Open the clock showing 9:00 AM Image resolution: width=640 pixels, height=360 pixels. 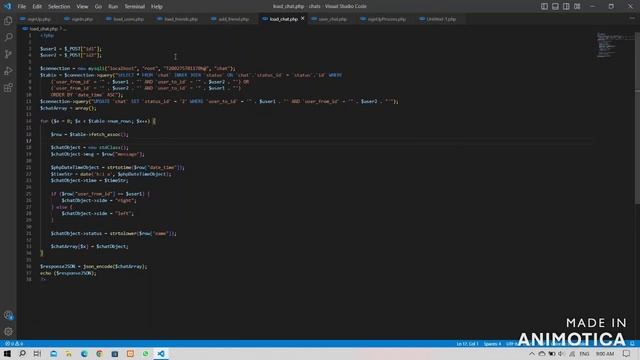coord(604,354)
